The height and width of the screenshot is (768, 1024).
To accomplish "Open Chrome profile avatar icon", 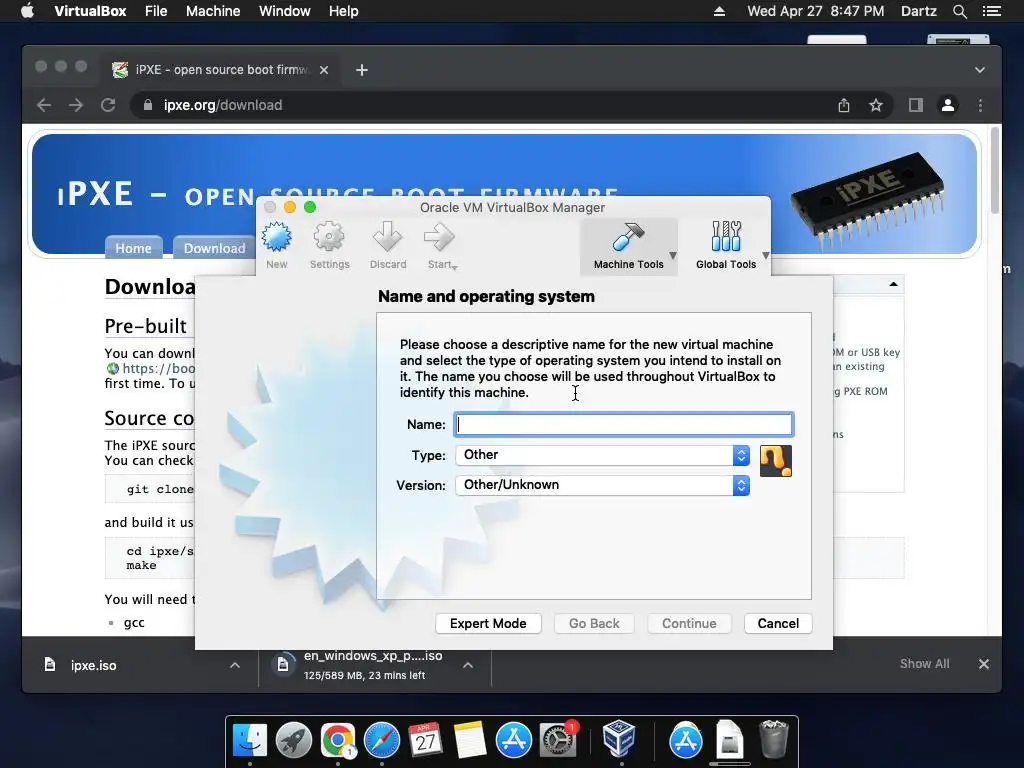I will coord(948,105).
